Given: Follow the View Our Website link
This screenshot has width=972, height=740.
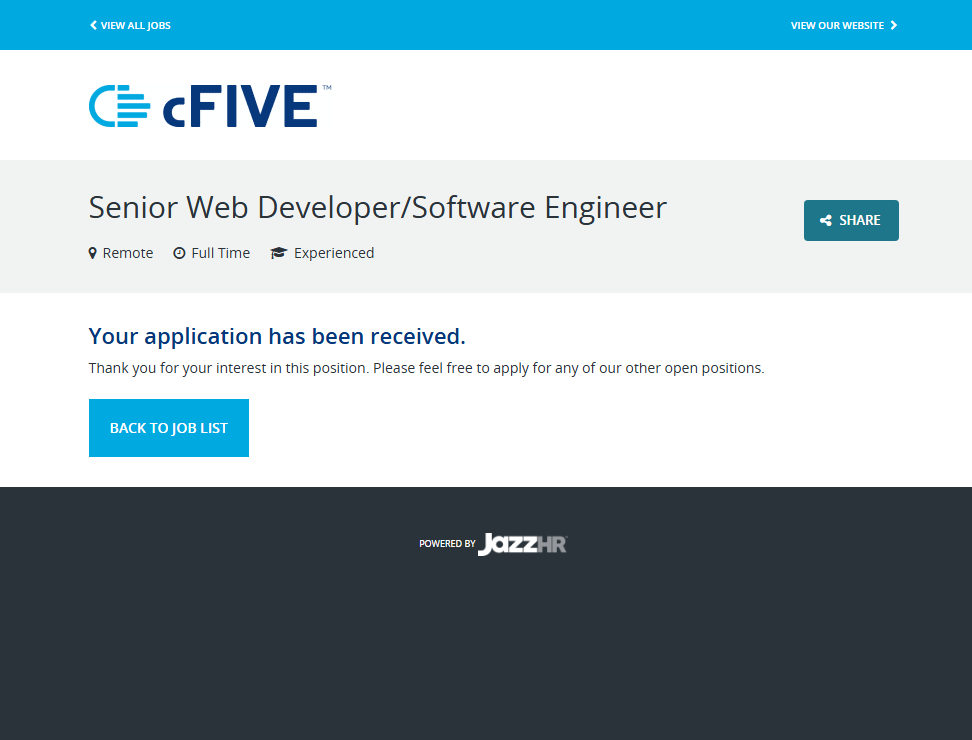Looking at the screenshot, I should pyautogui.click(x=837, y=25).
